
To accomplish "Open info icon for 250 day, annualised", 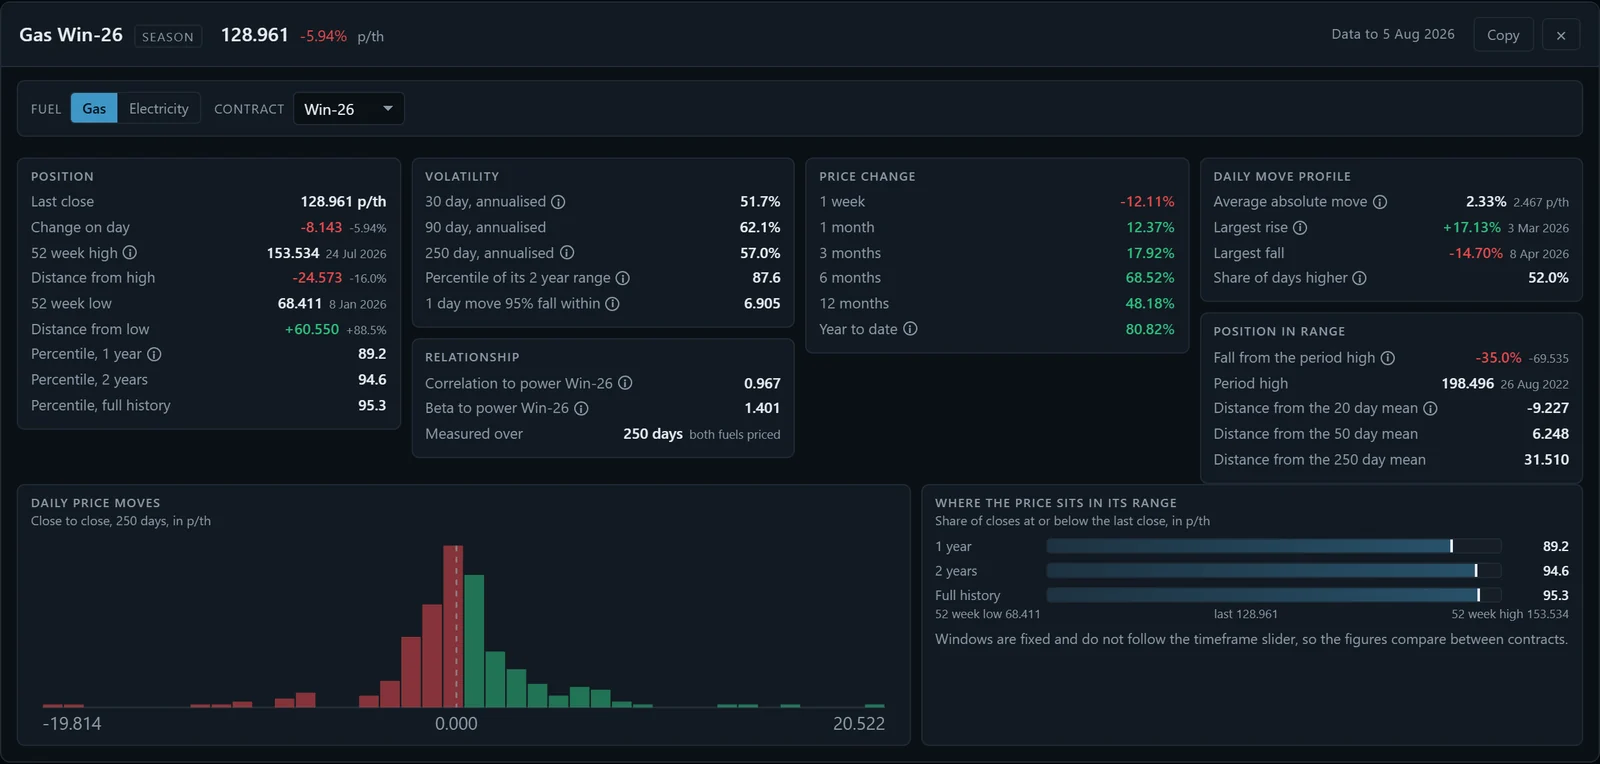I will click(x=567, y=253).
